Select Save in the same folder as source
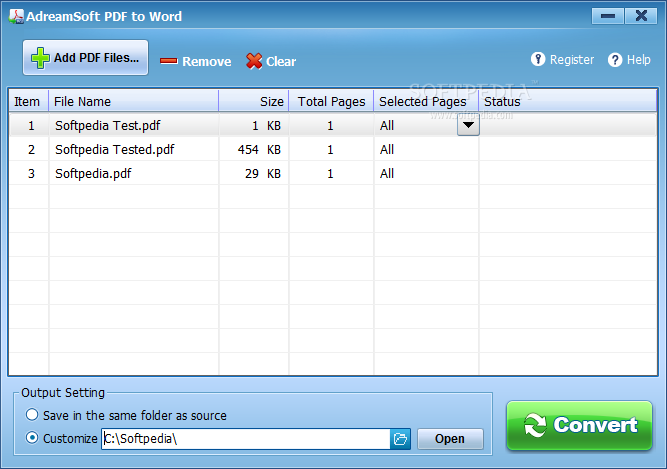Screen dimensions: 667x469 (33, 415)
